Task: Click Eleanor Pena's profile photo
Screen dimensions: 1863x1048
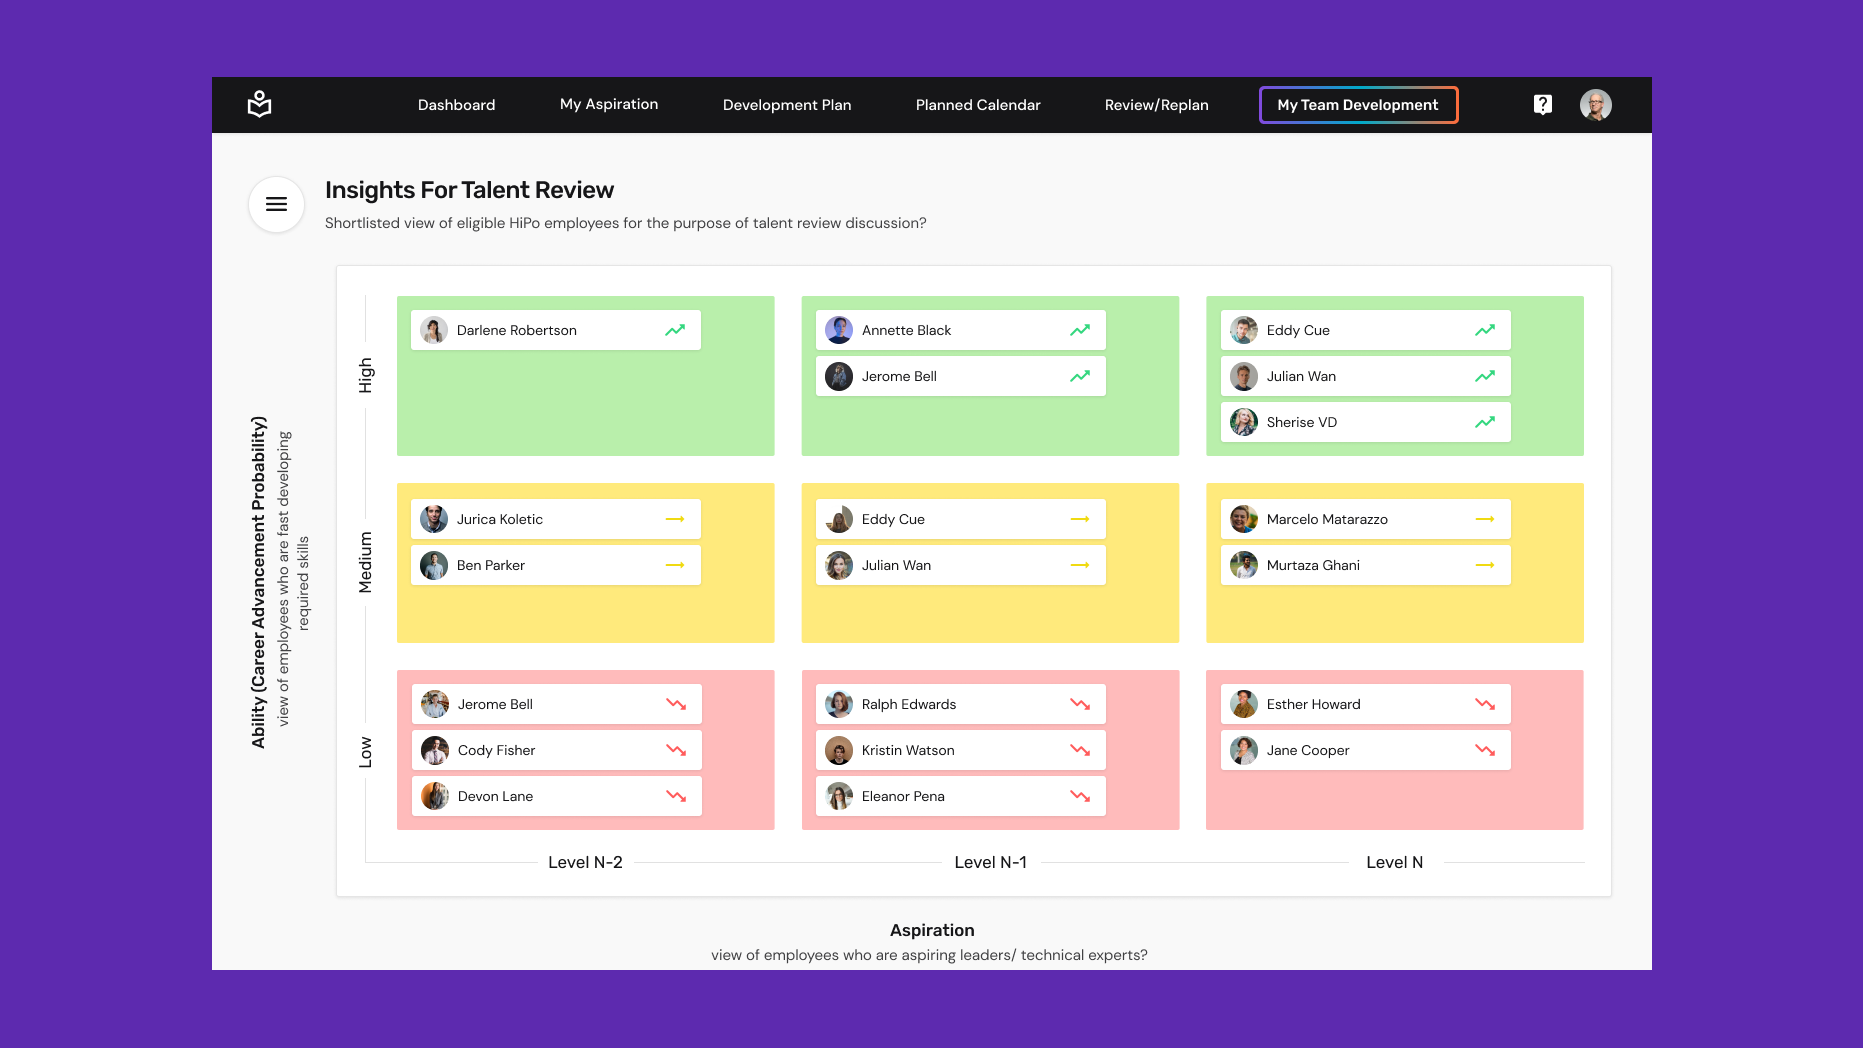Action: point(838,796)
